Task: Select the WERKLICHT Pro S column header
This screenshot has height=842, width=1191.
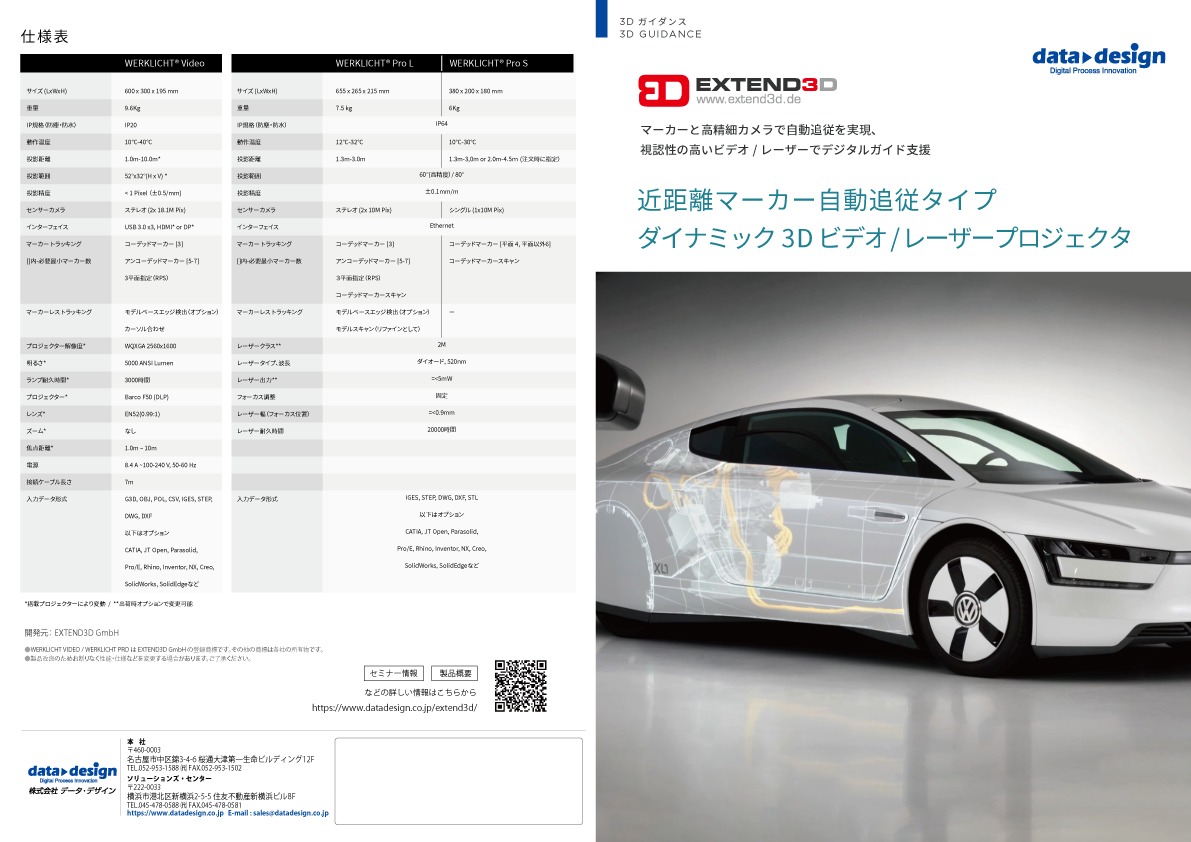Action: point(488,63)
